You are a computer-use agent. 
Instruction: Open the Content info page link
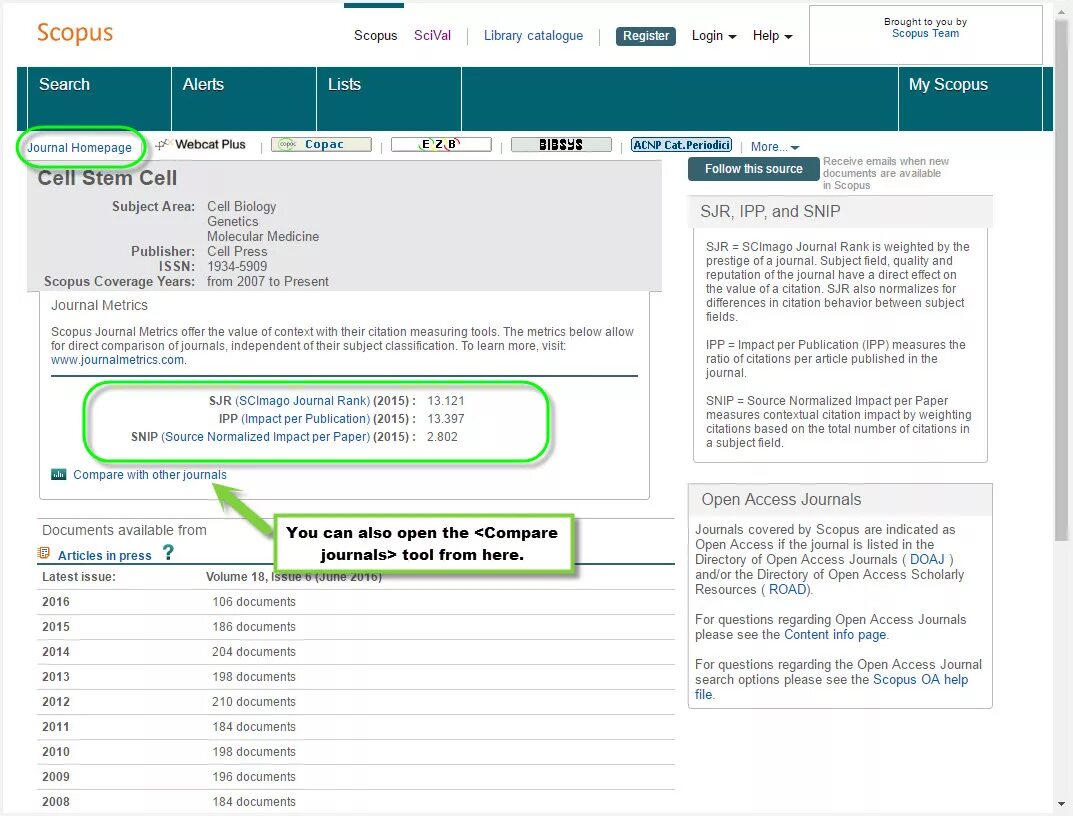(835, 635)
